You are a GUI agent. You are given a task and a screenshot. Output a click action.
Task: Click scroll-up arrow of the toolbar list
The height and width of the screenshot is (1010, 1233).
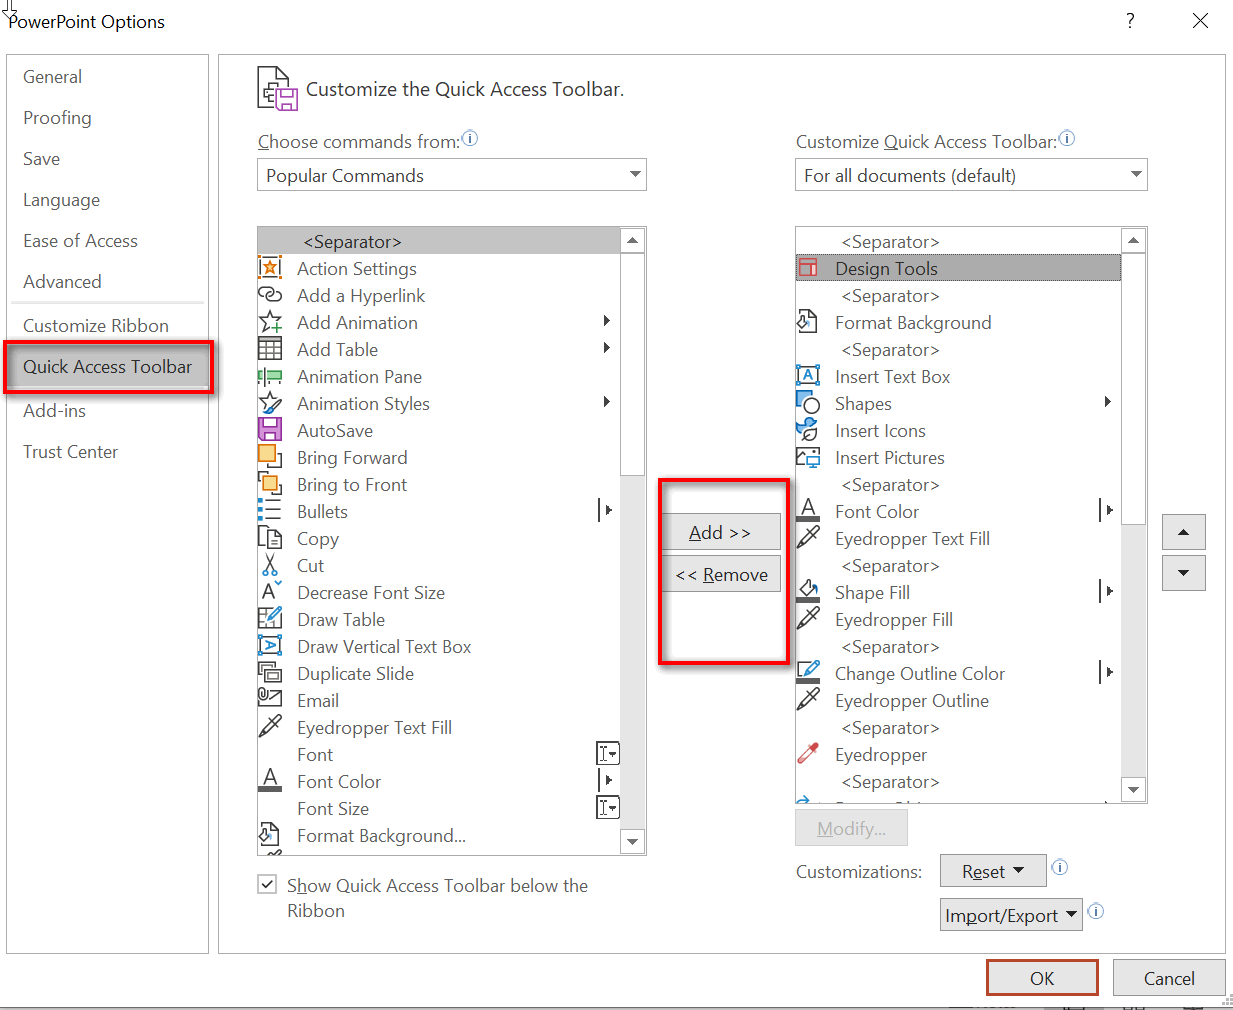click(1133, 240)
